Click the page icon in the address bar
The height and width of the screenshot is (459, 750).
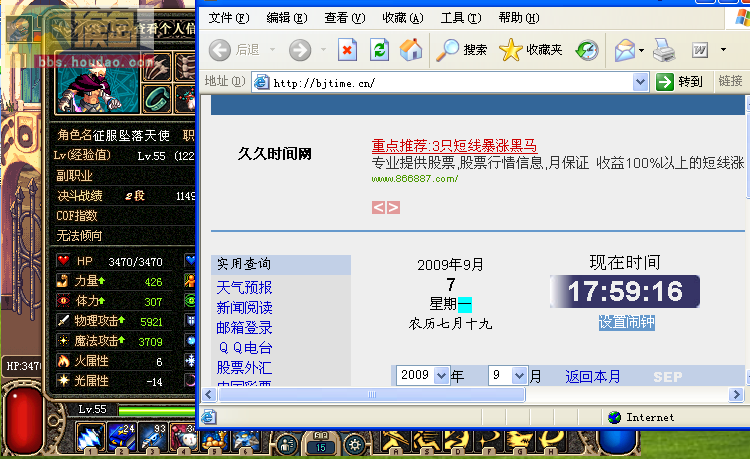coord(262,82)
